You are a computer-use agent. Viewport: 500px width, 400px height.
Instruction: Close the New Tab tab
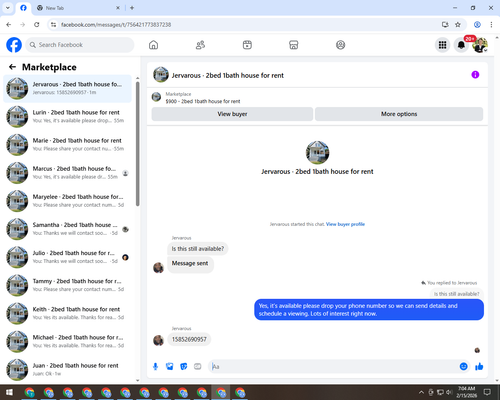pos(118,8)
